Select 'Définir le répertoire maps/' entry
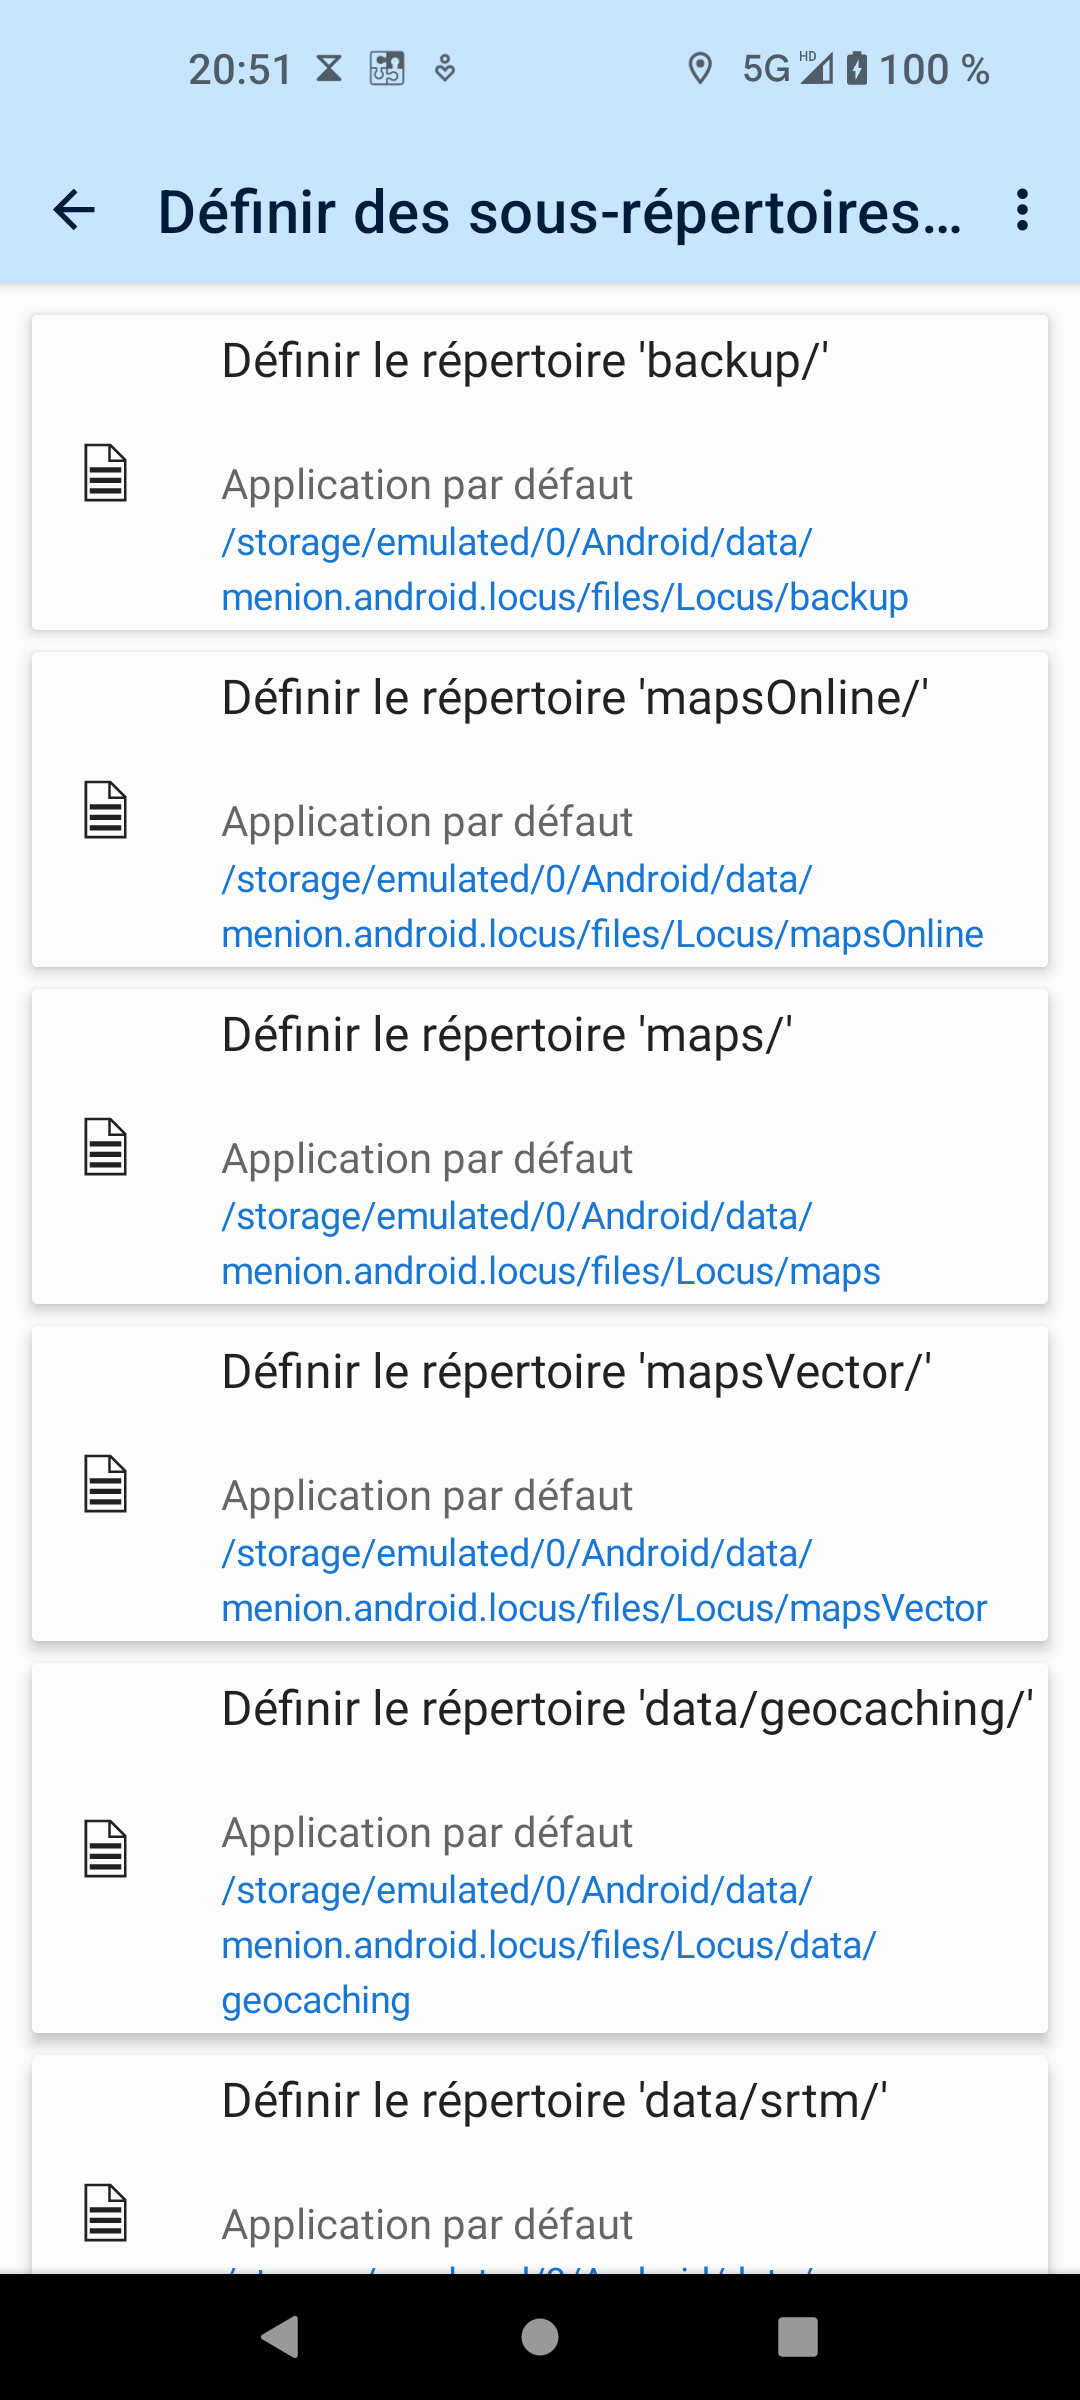The width and height of the screenshot is (1080, 2400). (507, 1036)
